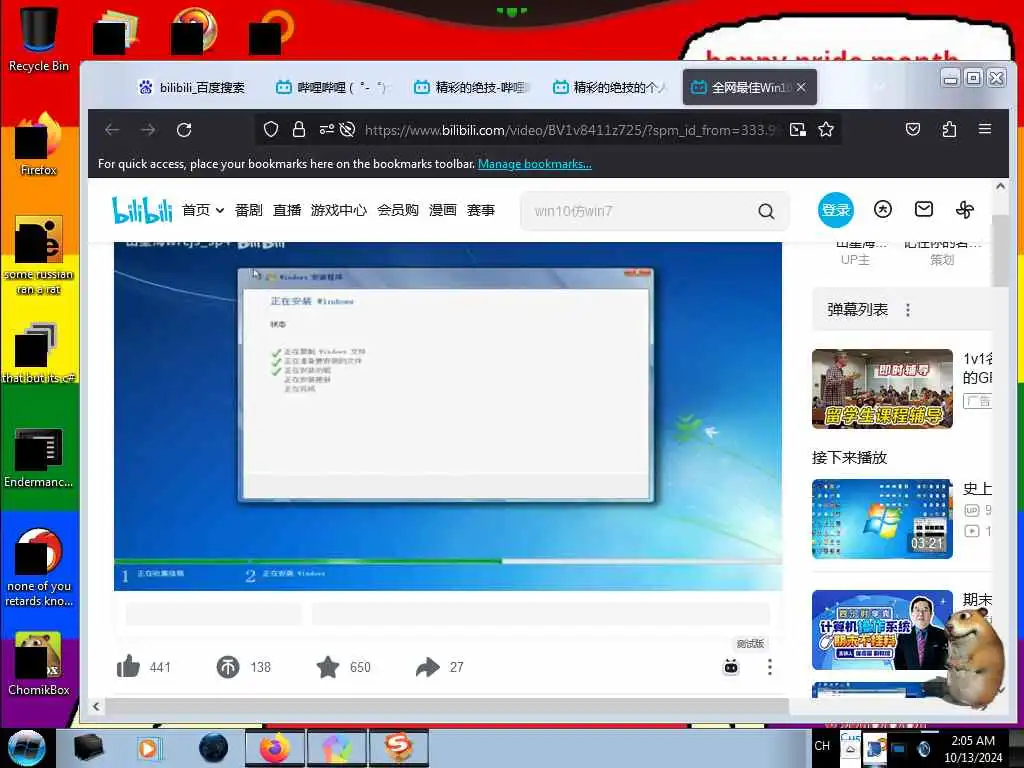
Task: Go forward in browser history
Action: [x=148, y=130]
